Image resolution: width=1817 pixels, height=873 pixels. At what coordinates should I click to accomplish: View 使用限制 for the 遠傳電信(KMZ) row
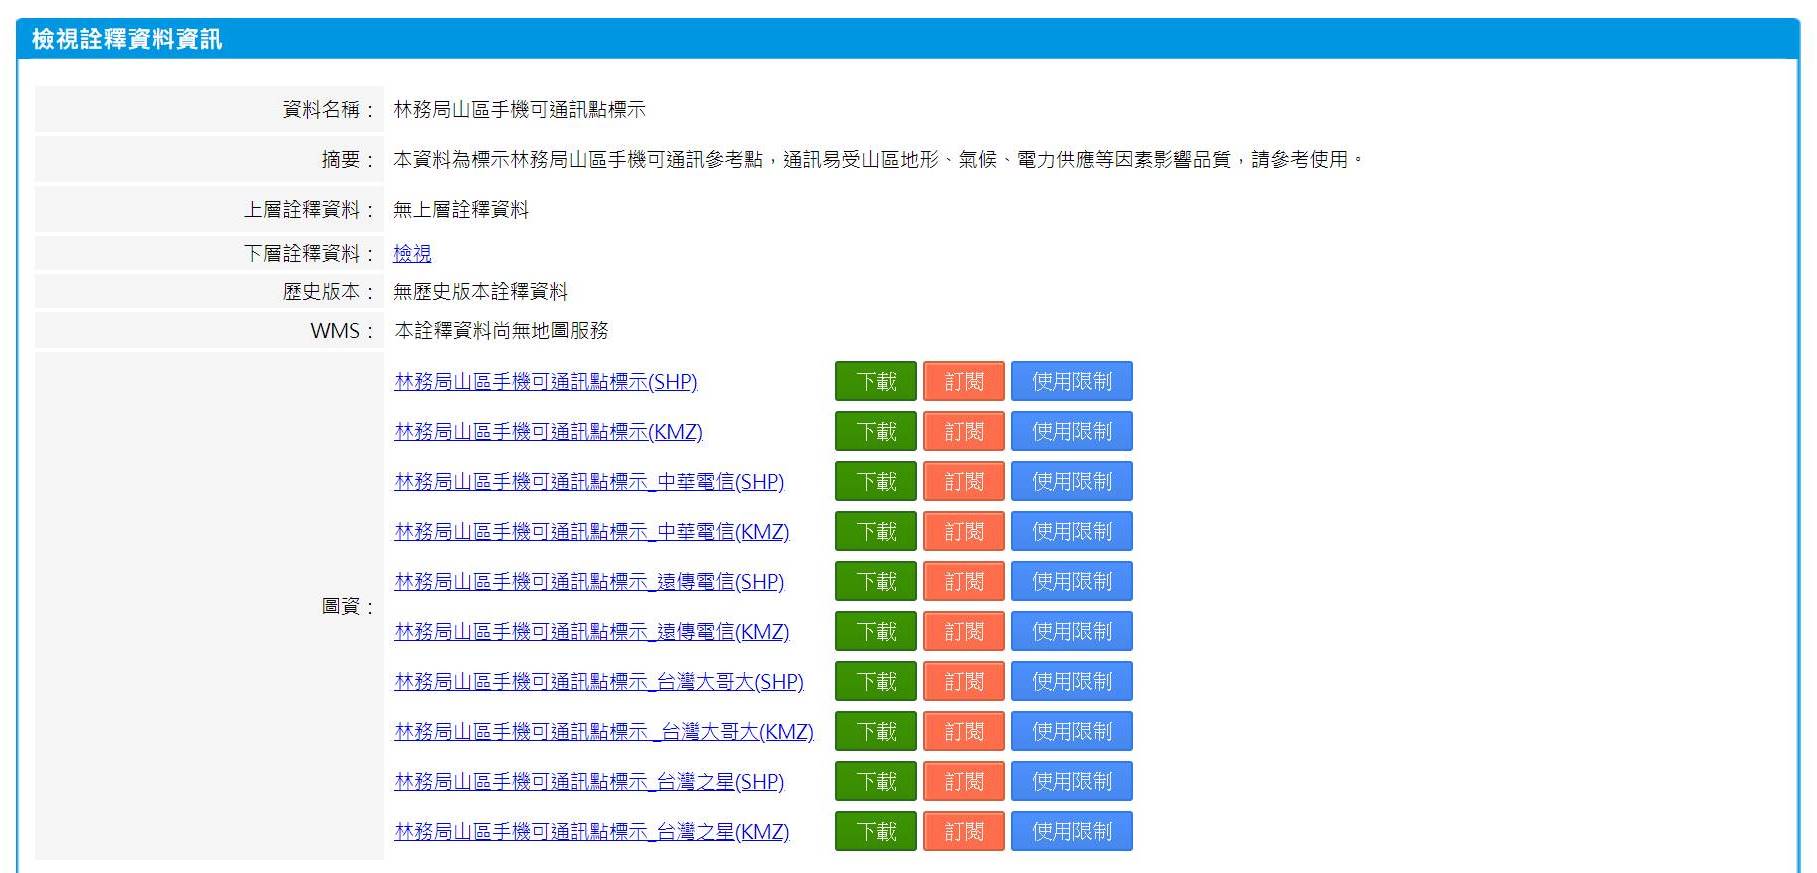1071,631
